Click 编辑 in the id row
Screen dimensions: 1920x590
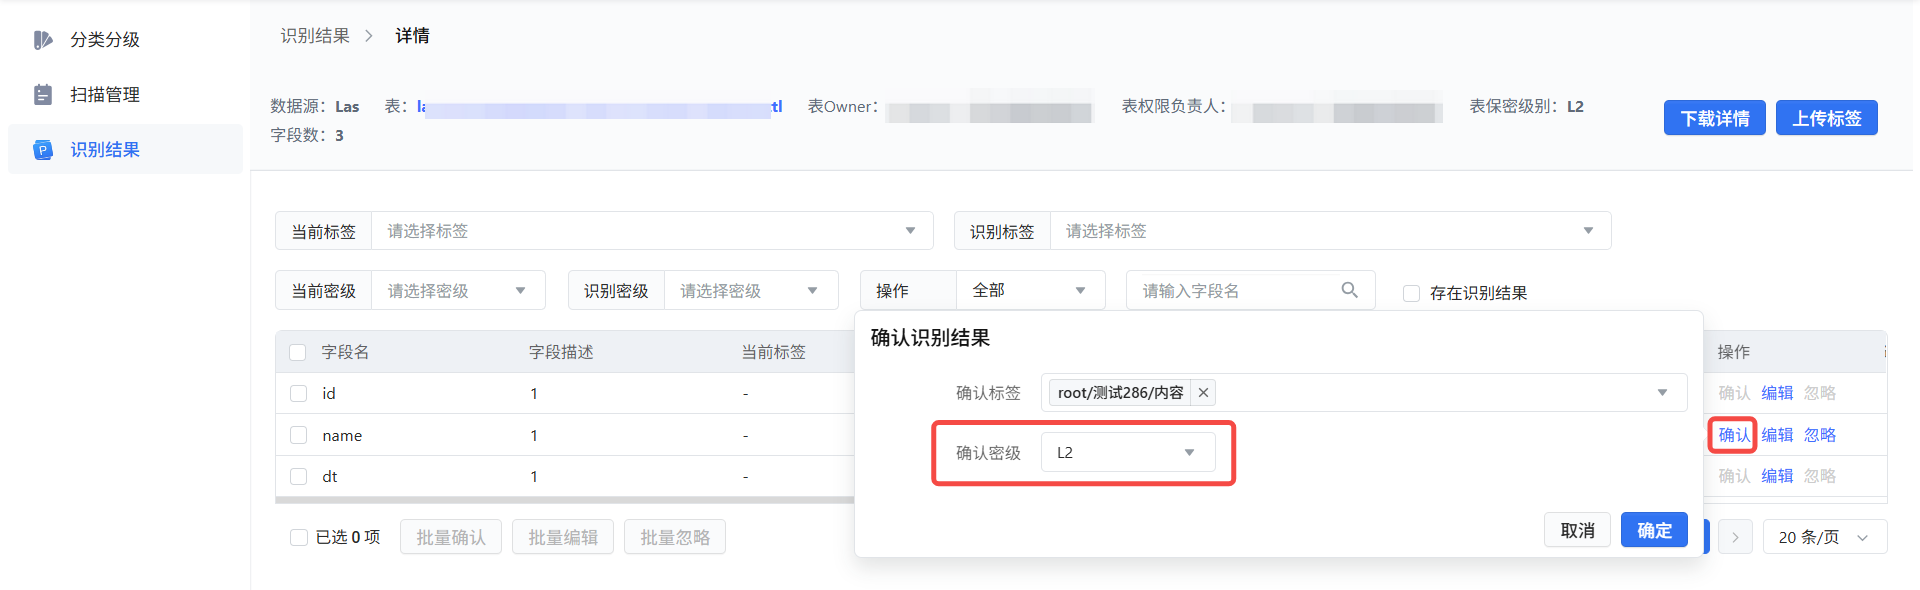[x=1777, y=393]
